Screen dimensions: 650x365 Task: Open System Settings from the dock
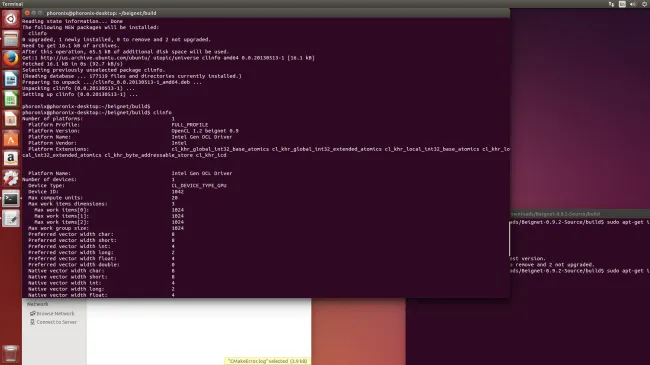click(x=11, y=178)
